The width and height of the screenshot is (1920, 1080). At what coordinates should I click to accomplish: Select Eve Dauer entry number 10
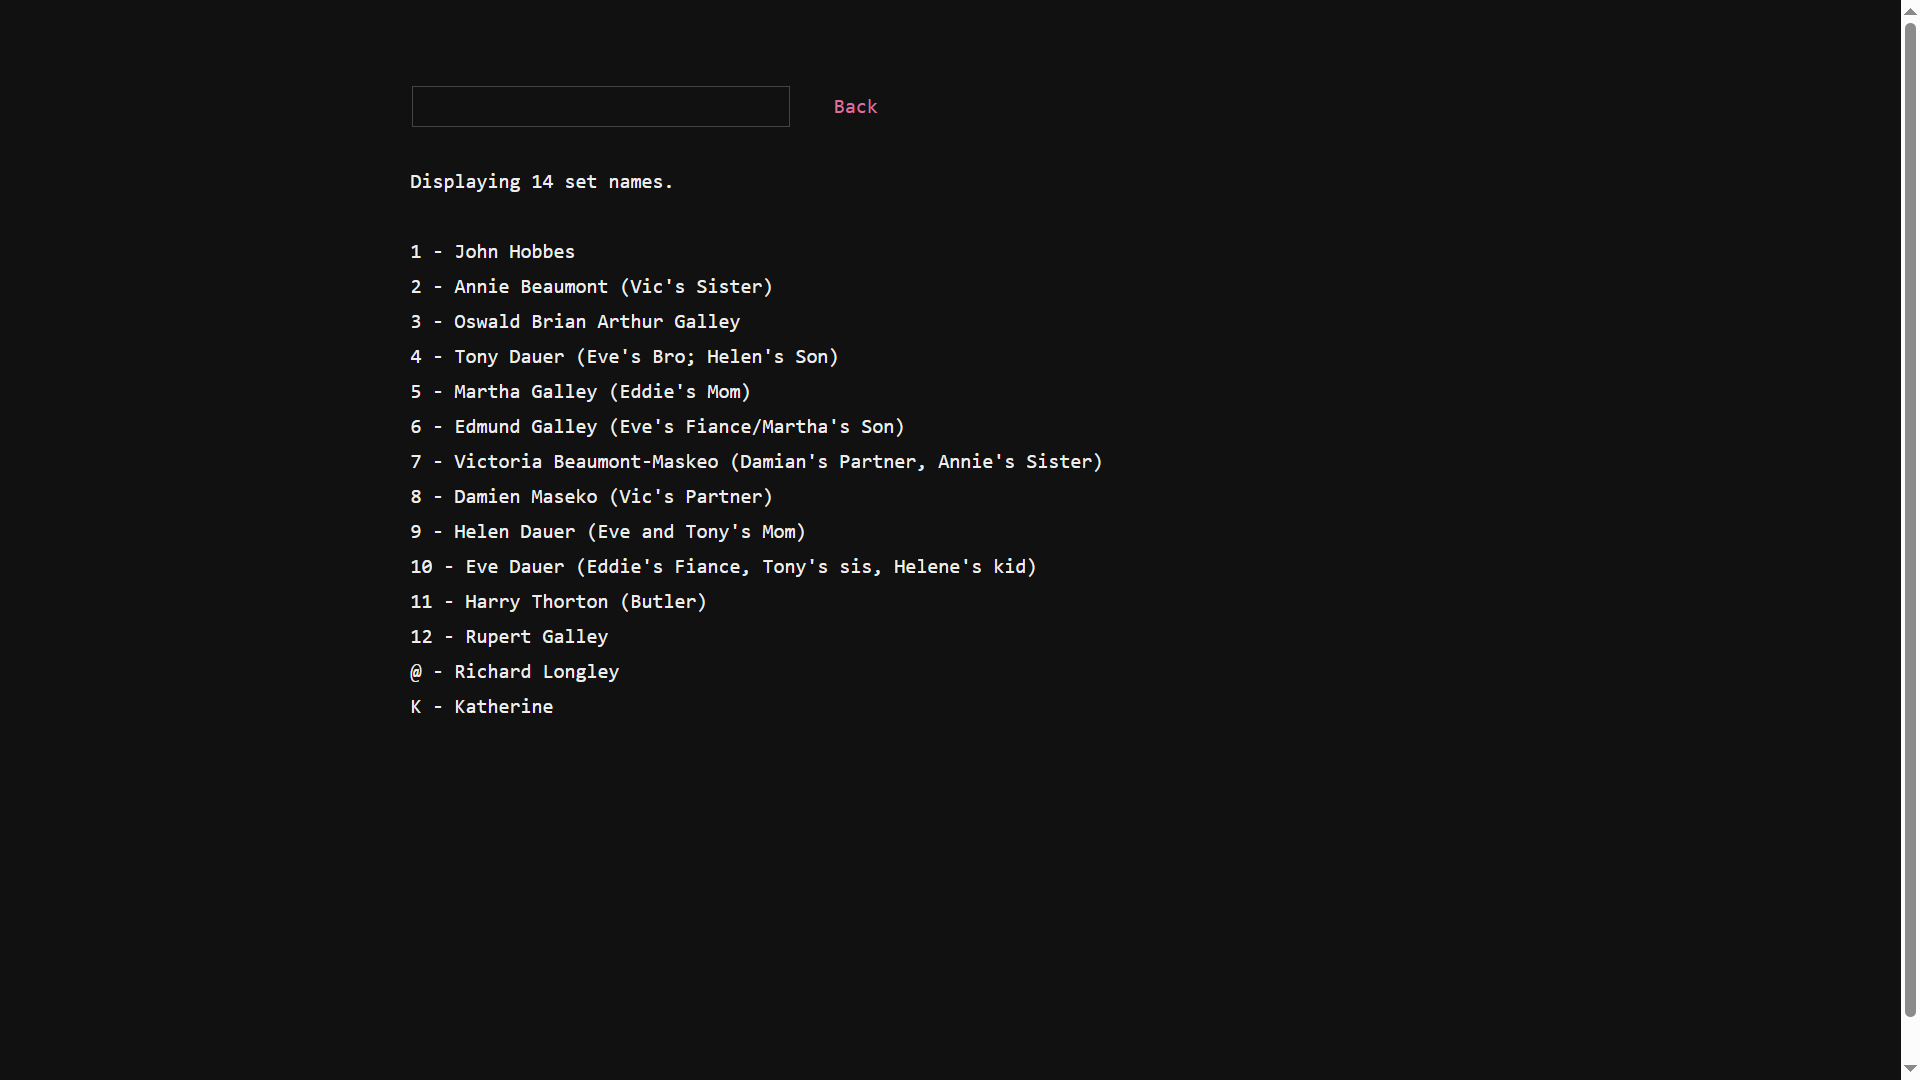tap(723, 567)
